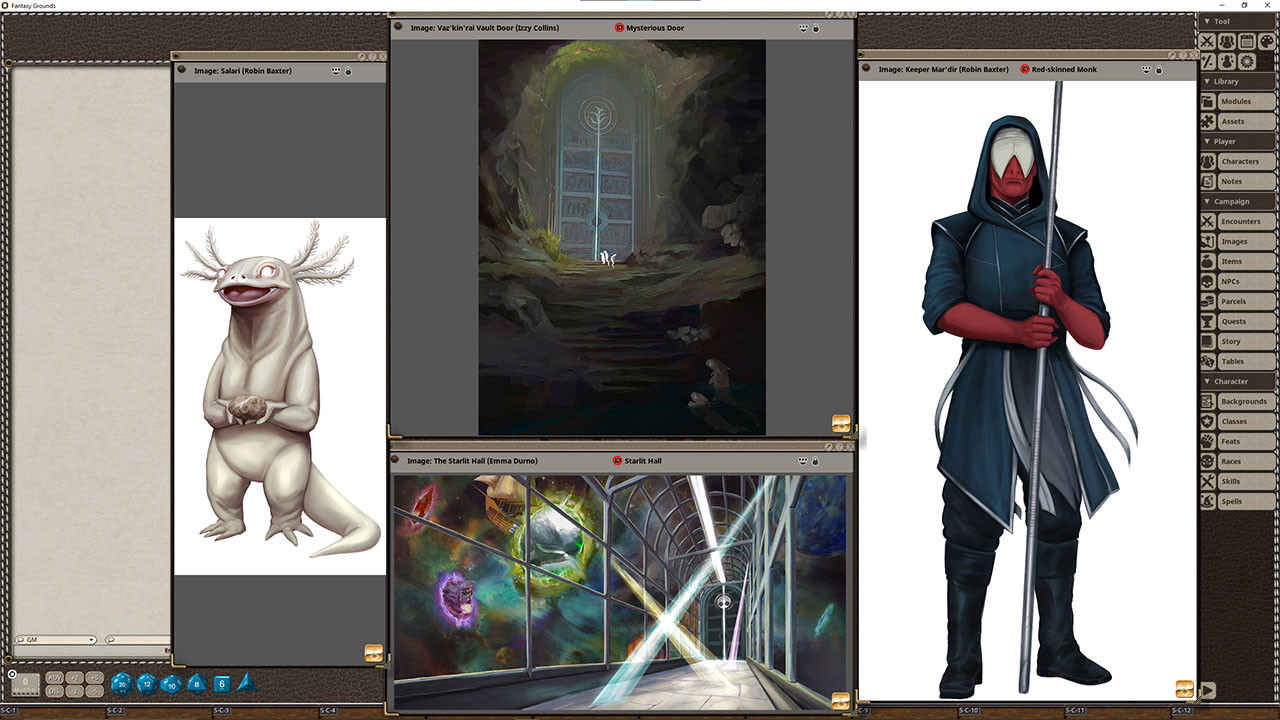Collapse the Library sidebar section

click(1207, 81)
